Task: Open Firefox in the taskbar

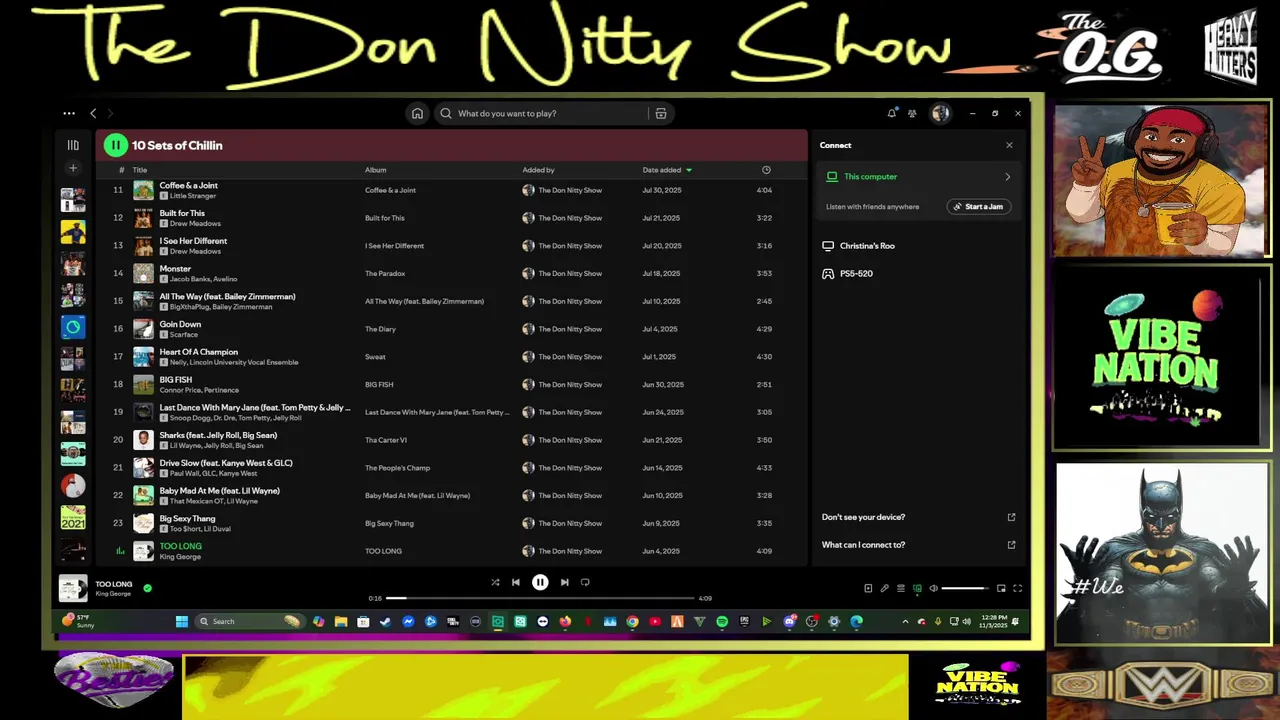Action: tap(565, 621)
